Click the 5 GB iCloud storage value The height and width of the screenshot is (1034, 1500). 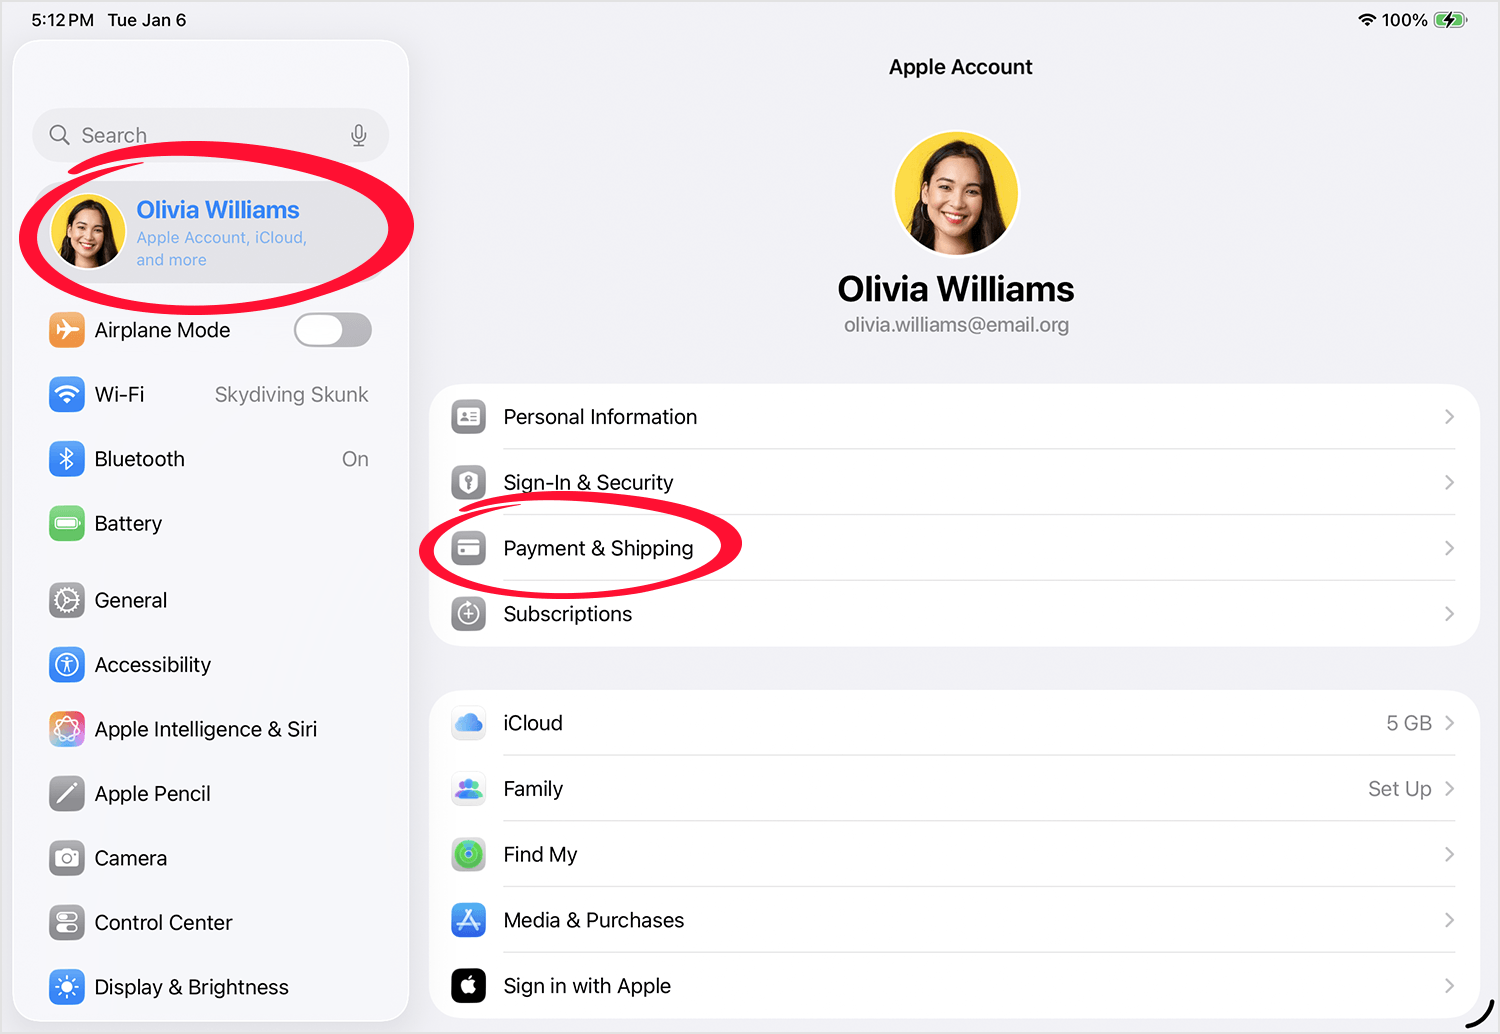tap(1409, 723)
